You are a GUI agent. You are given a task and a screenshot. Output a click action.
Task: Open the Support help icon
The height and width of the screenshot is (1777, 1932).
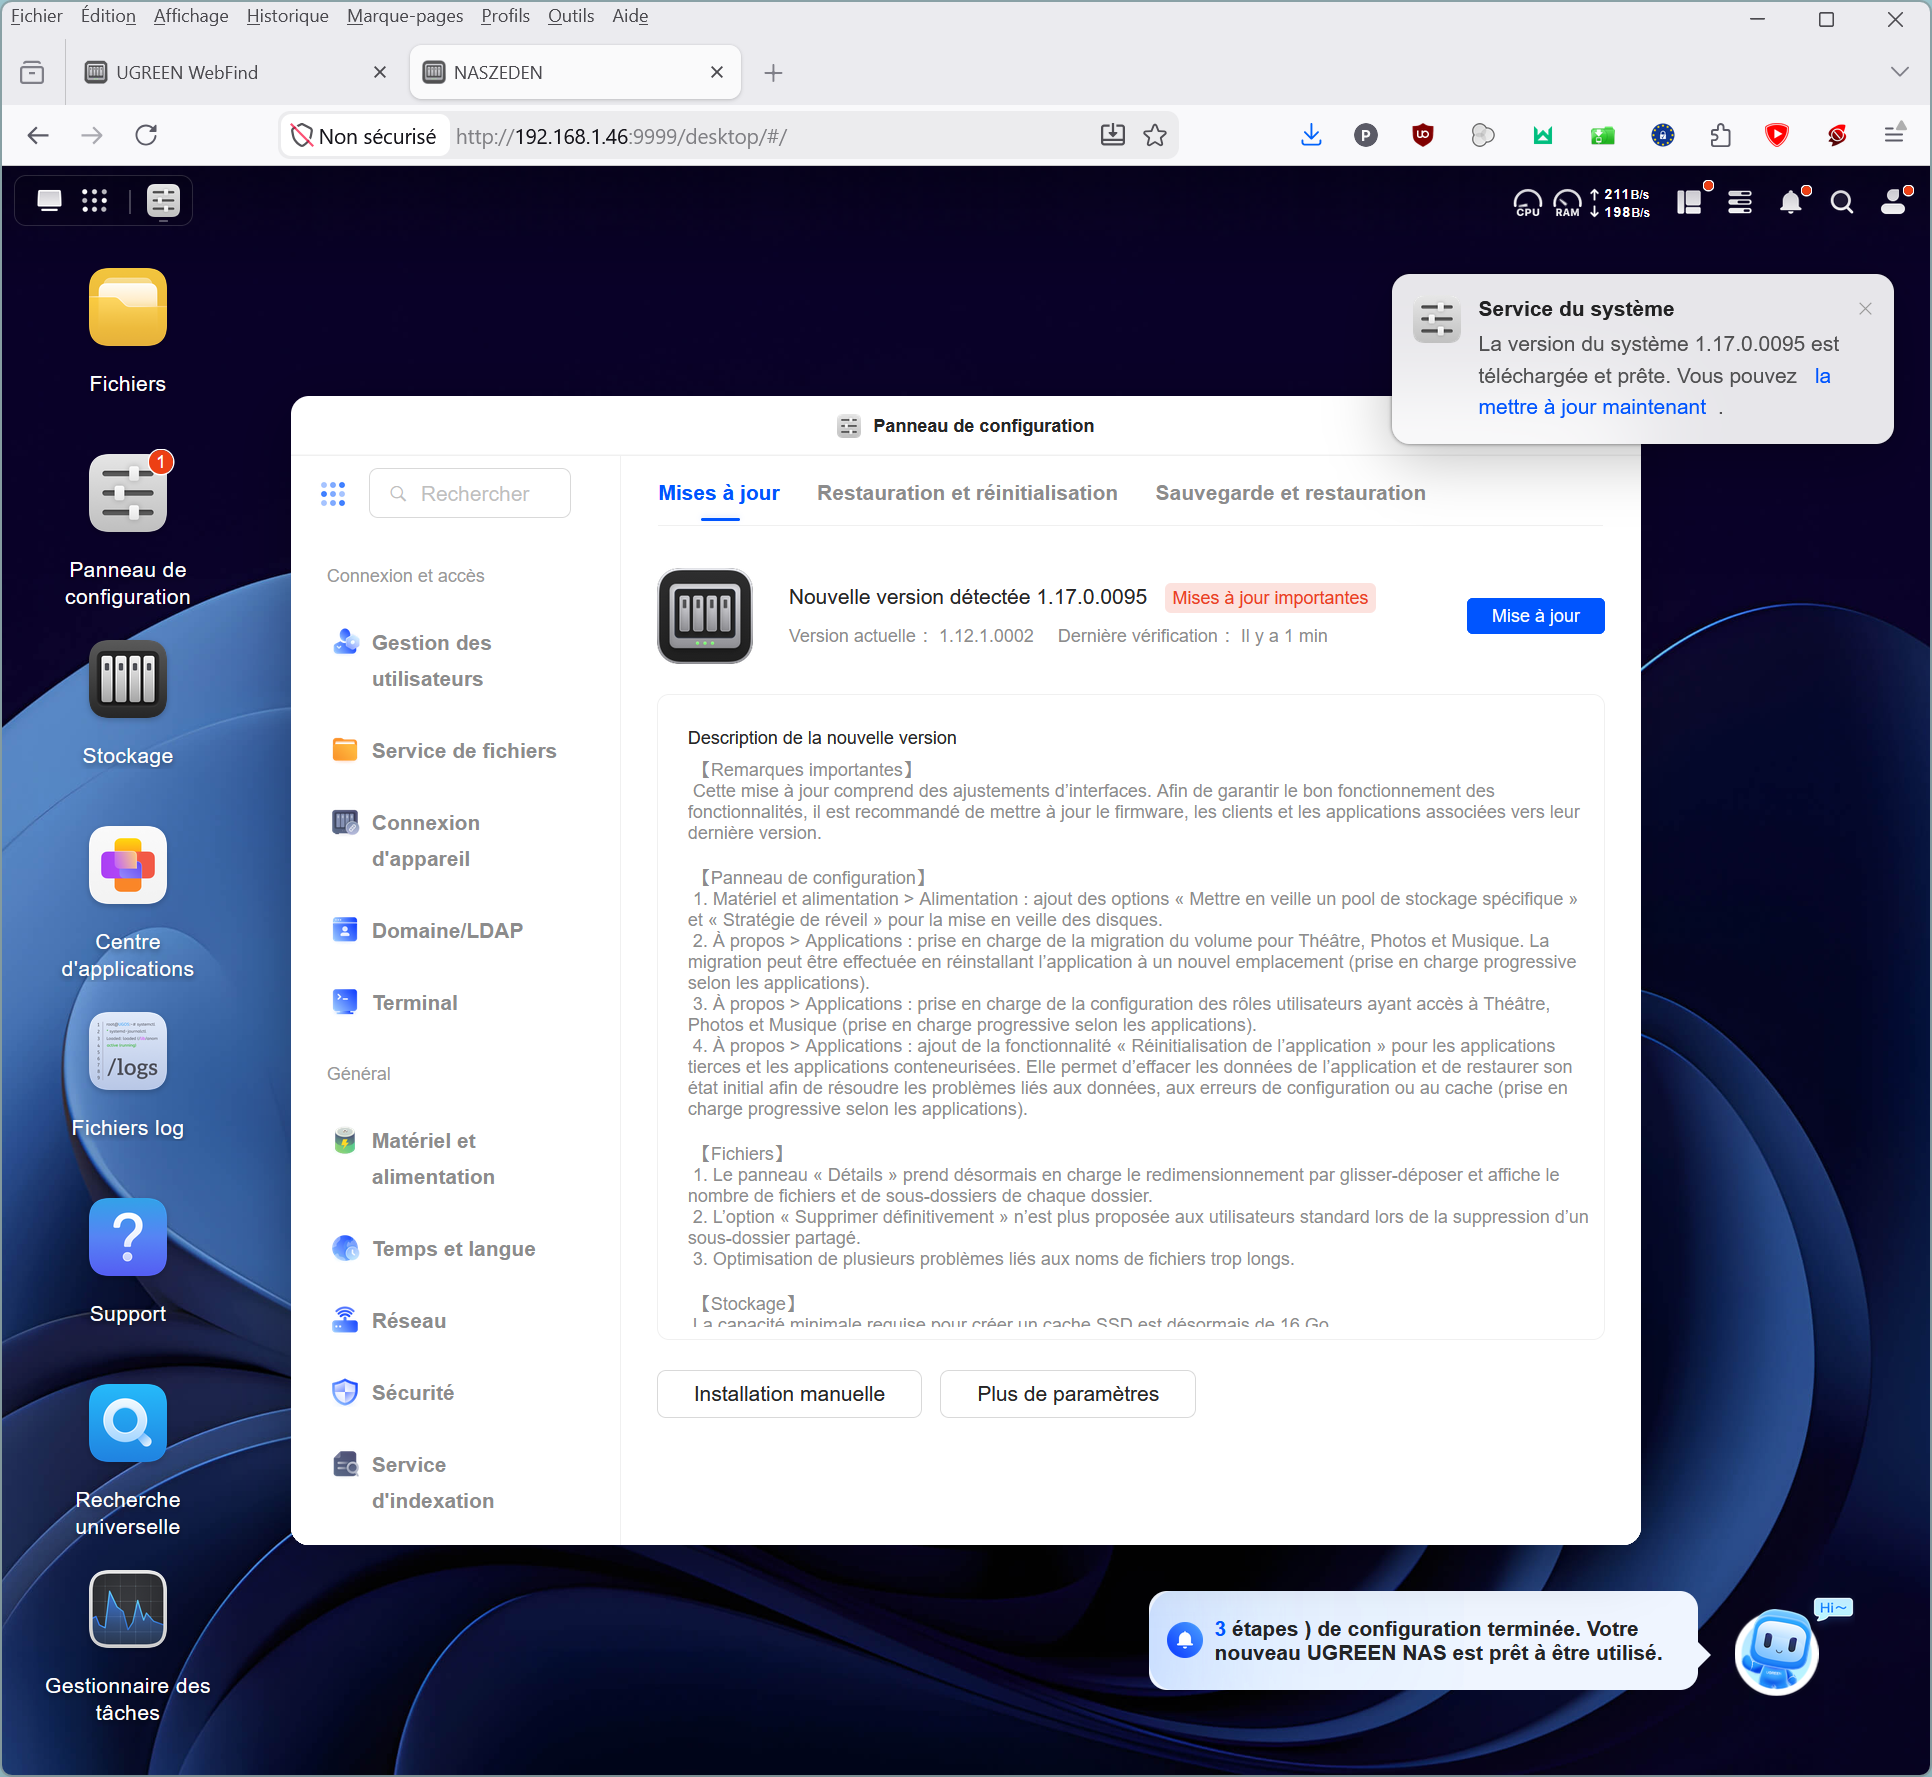(128, 1237)
